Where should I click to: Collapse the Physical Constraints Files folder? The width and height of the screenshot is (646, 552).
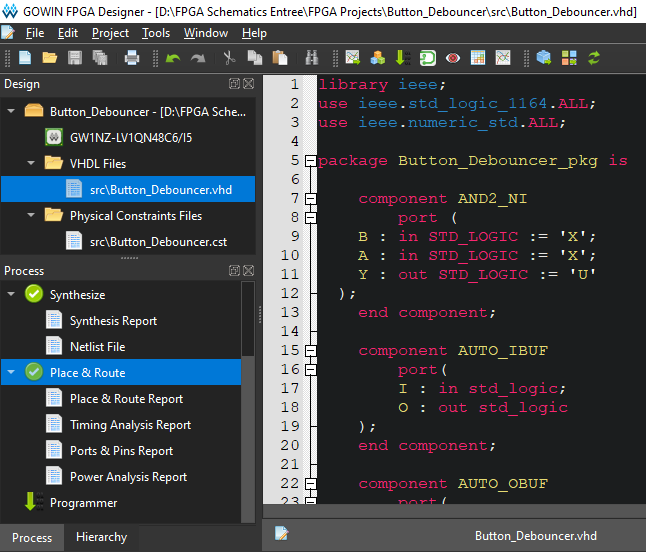(x=31, y=215)
